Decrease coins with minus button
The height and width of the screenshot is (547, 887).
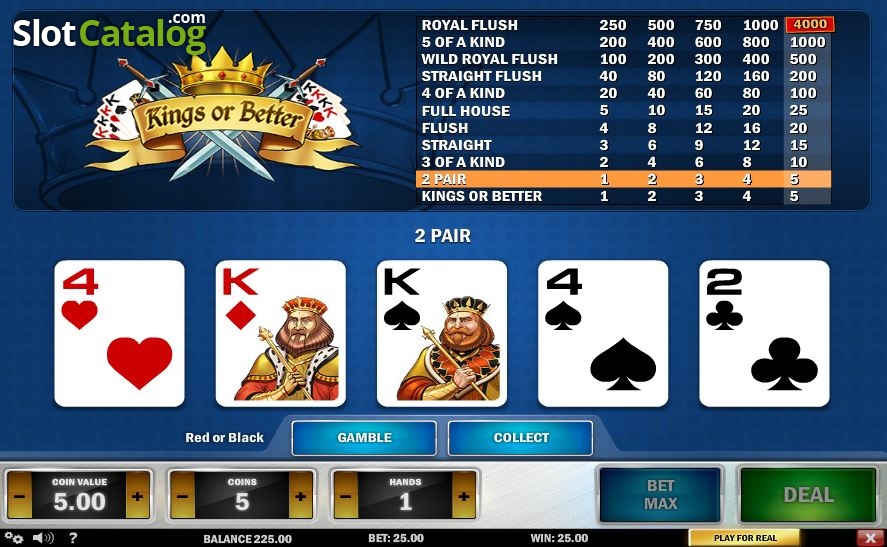[182, 496]
